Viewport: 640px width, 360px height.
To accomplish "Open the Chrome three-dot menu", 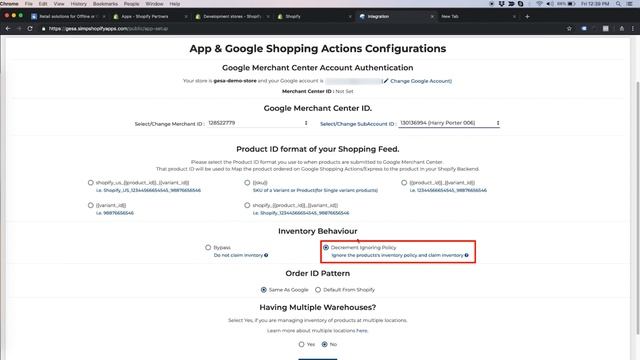I will [x=633, y=29].
